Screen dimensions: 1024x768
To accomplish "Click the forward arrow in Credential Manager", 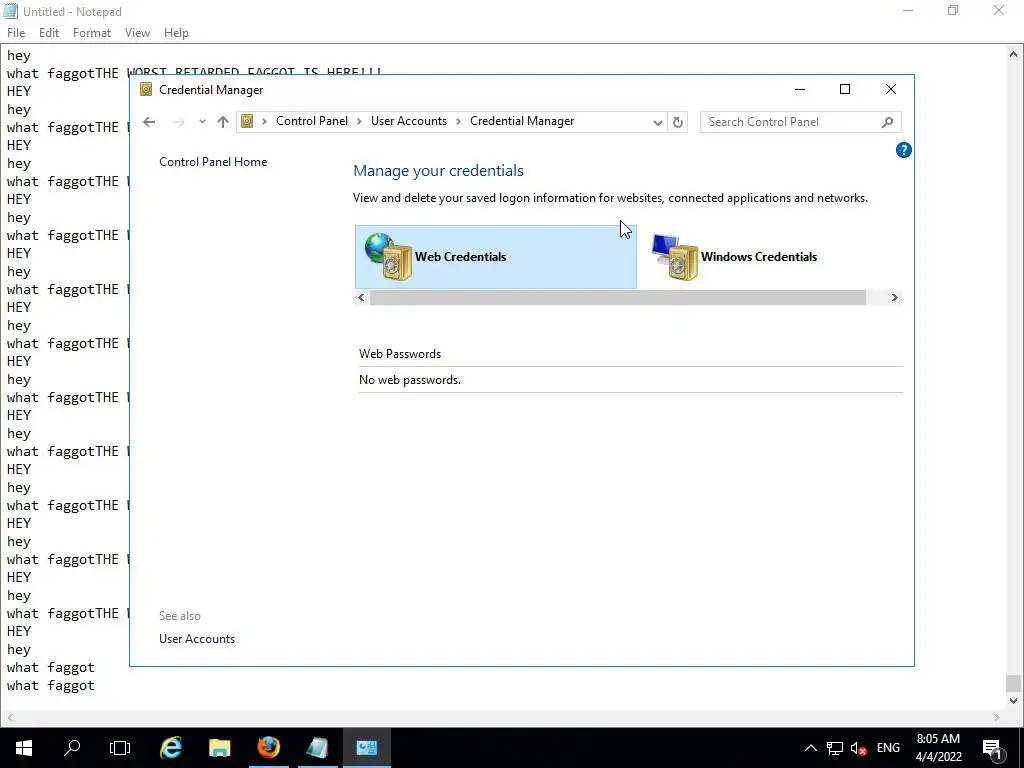I will [x=179, y=121].
